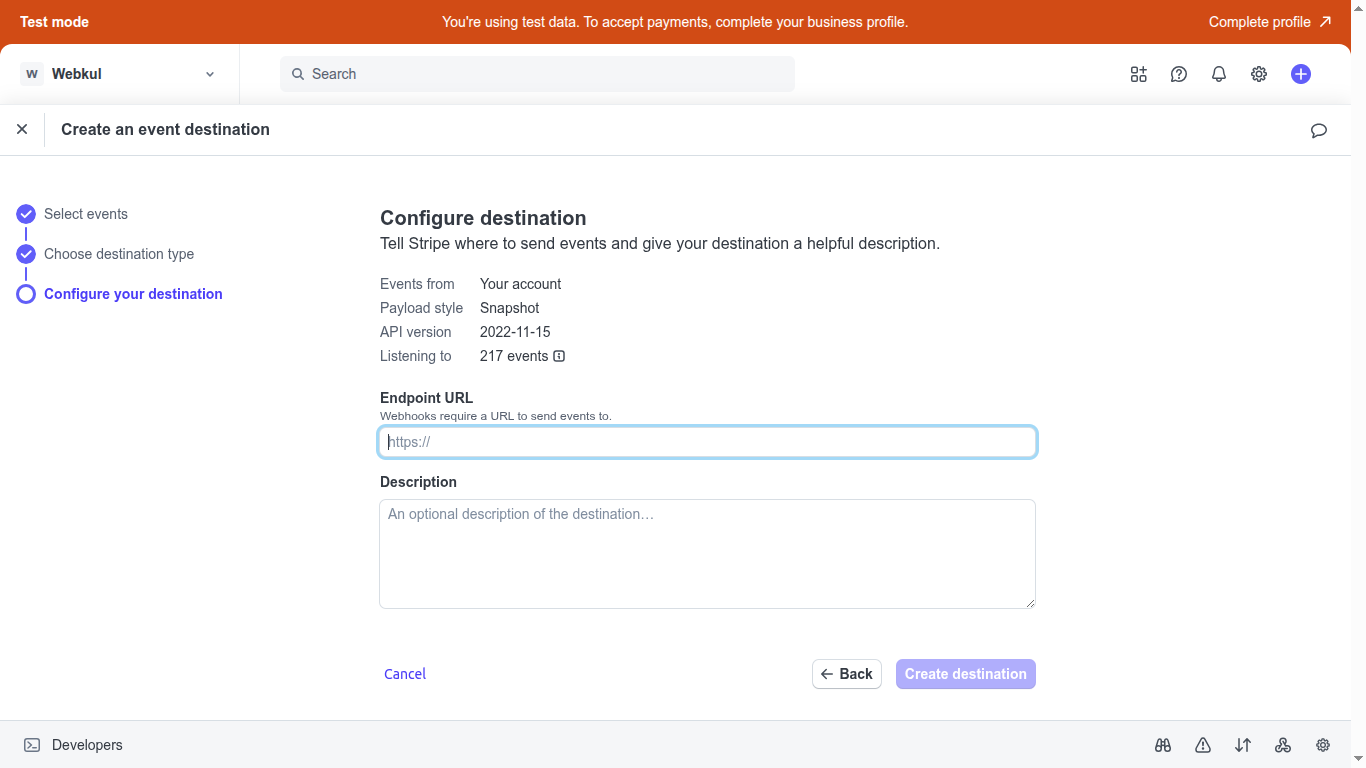
Task: Open Stripe settings gear in top bar
Action: 1258,73
